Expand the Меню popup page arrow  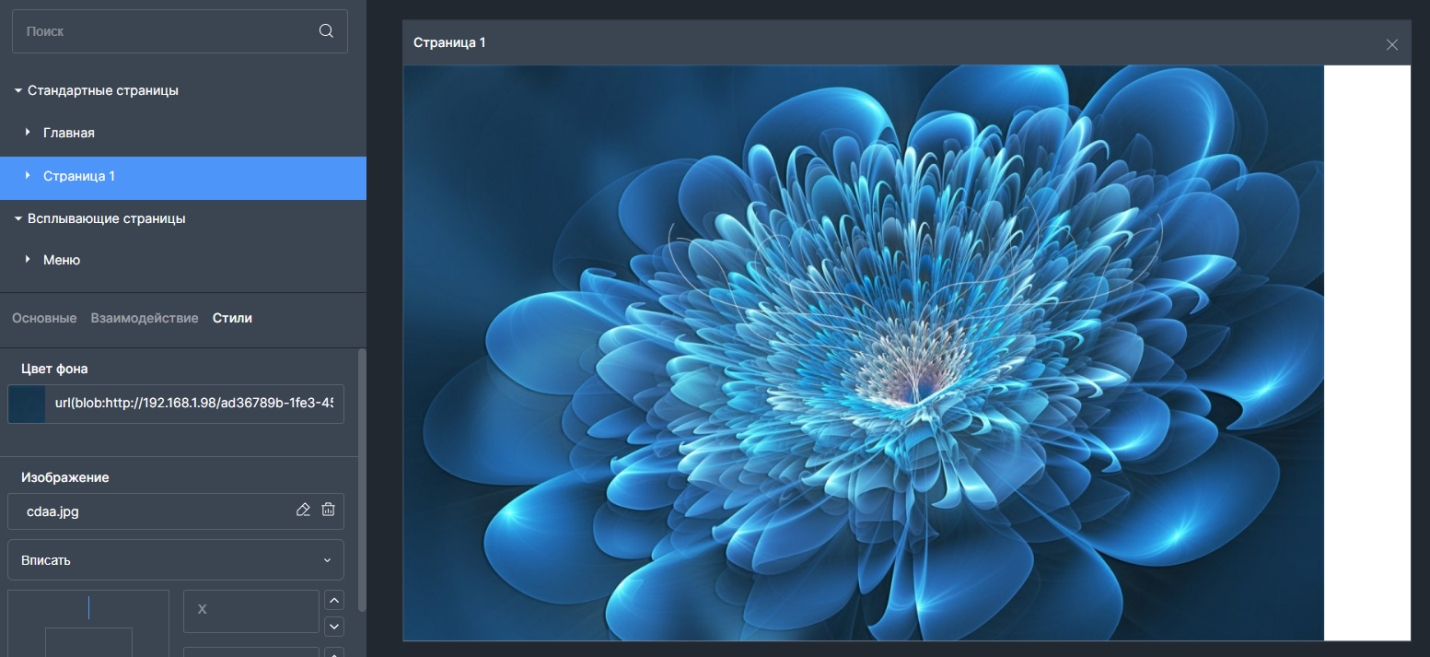click(x=28, y=260)
